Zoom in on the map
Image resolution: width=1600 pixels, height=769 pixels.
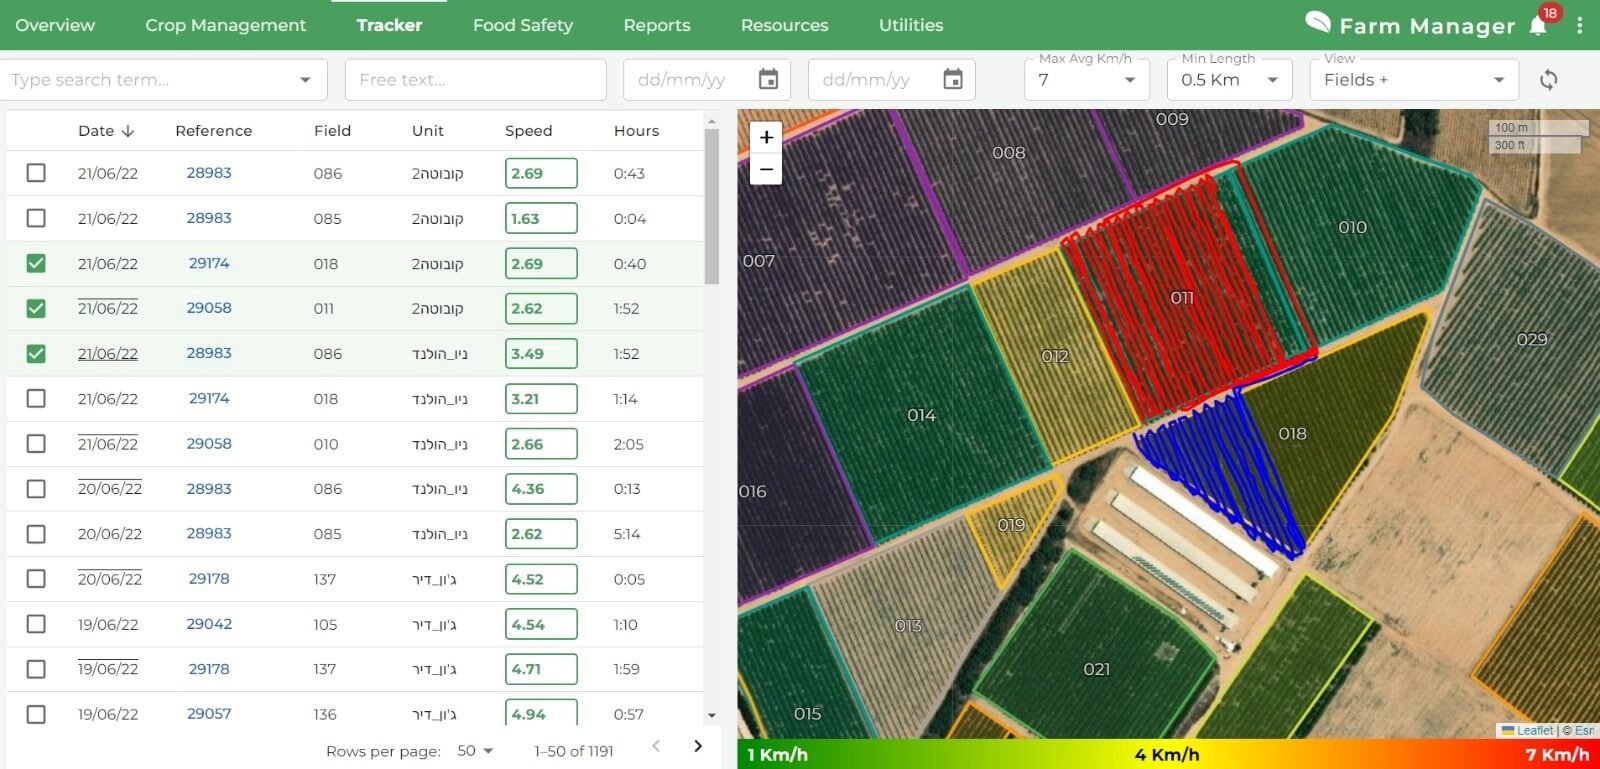tap(766, 138)
